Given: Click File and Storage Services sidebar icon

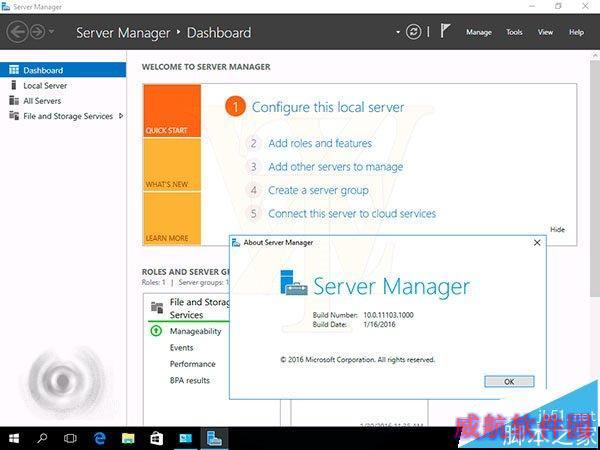Looking at the screenshot, I should point(14,116).
